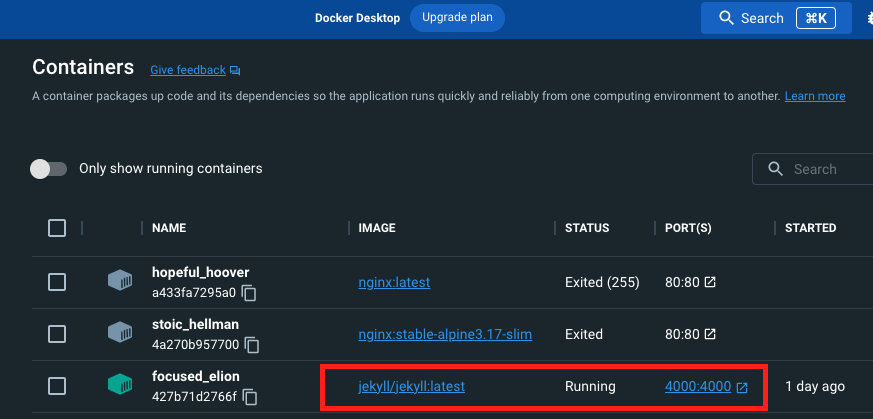Sort by the NAME column header
873x419 pixels.
click(169, 228)
